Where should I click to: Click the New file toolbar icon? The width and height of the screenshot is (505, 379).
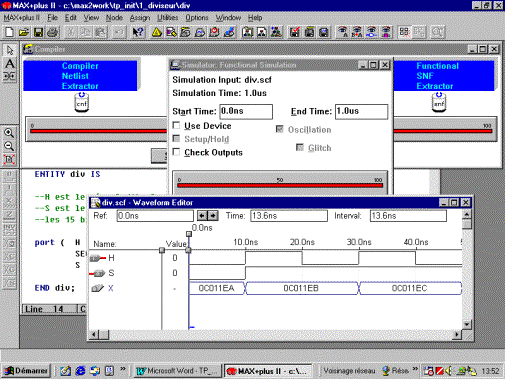(9, 32)
